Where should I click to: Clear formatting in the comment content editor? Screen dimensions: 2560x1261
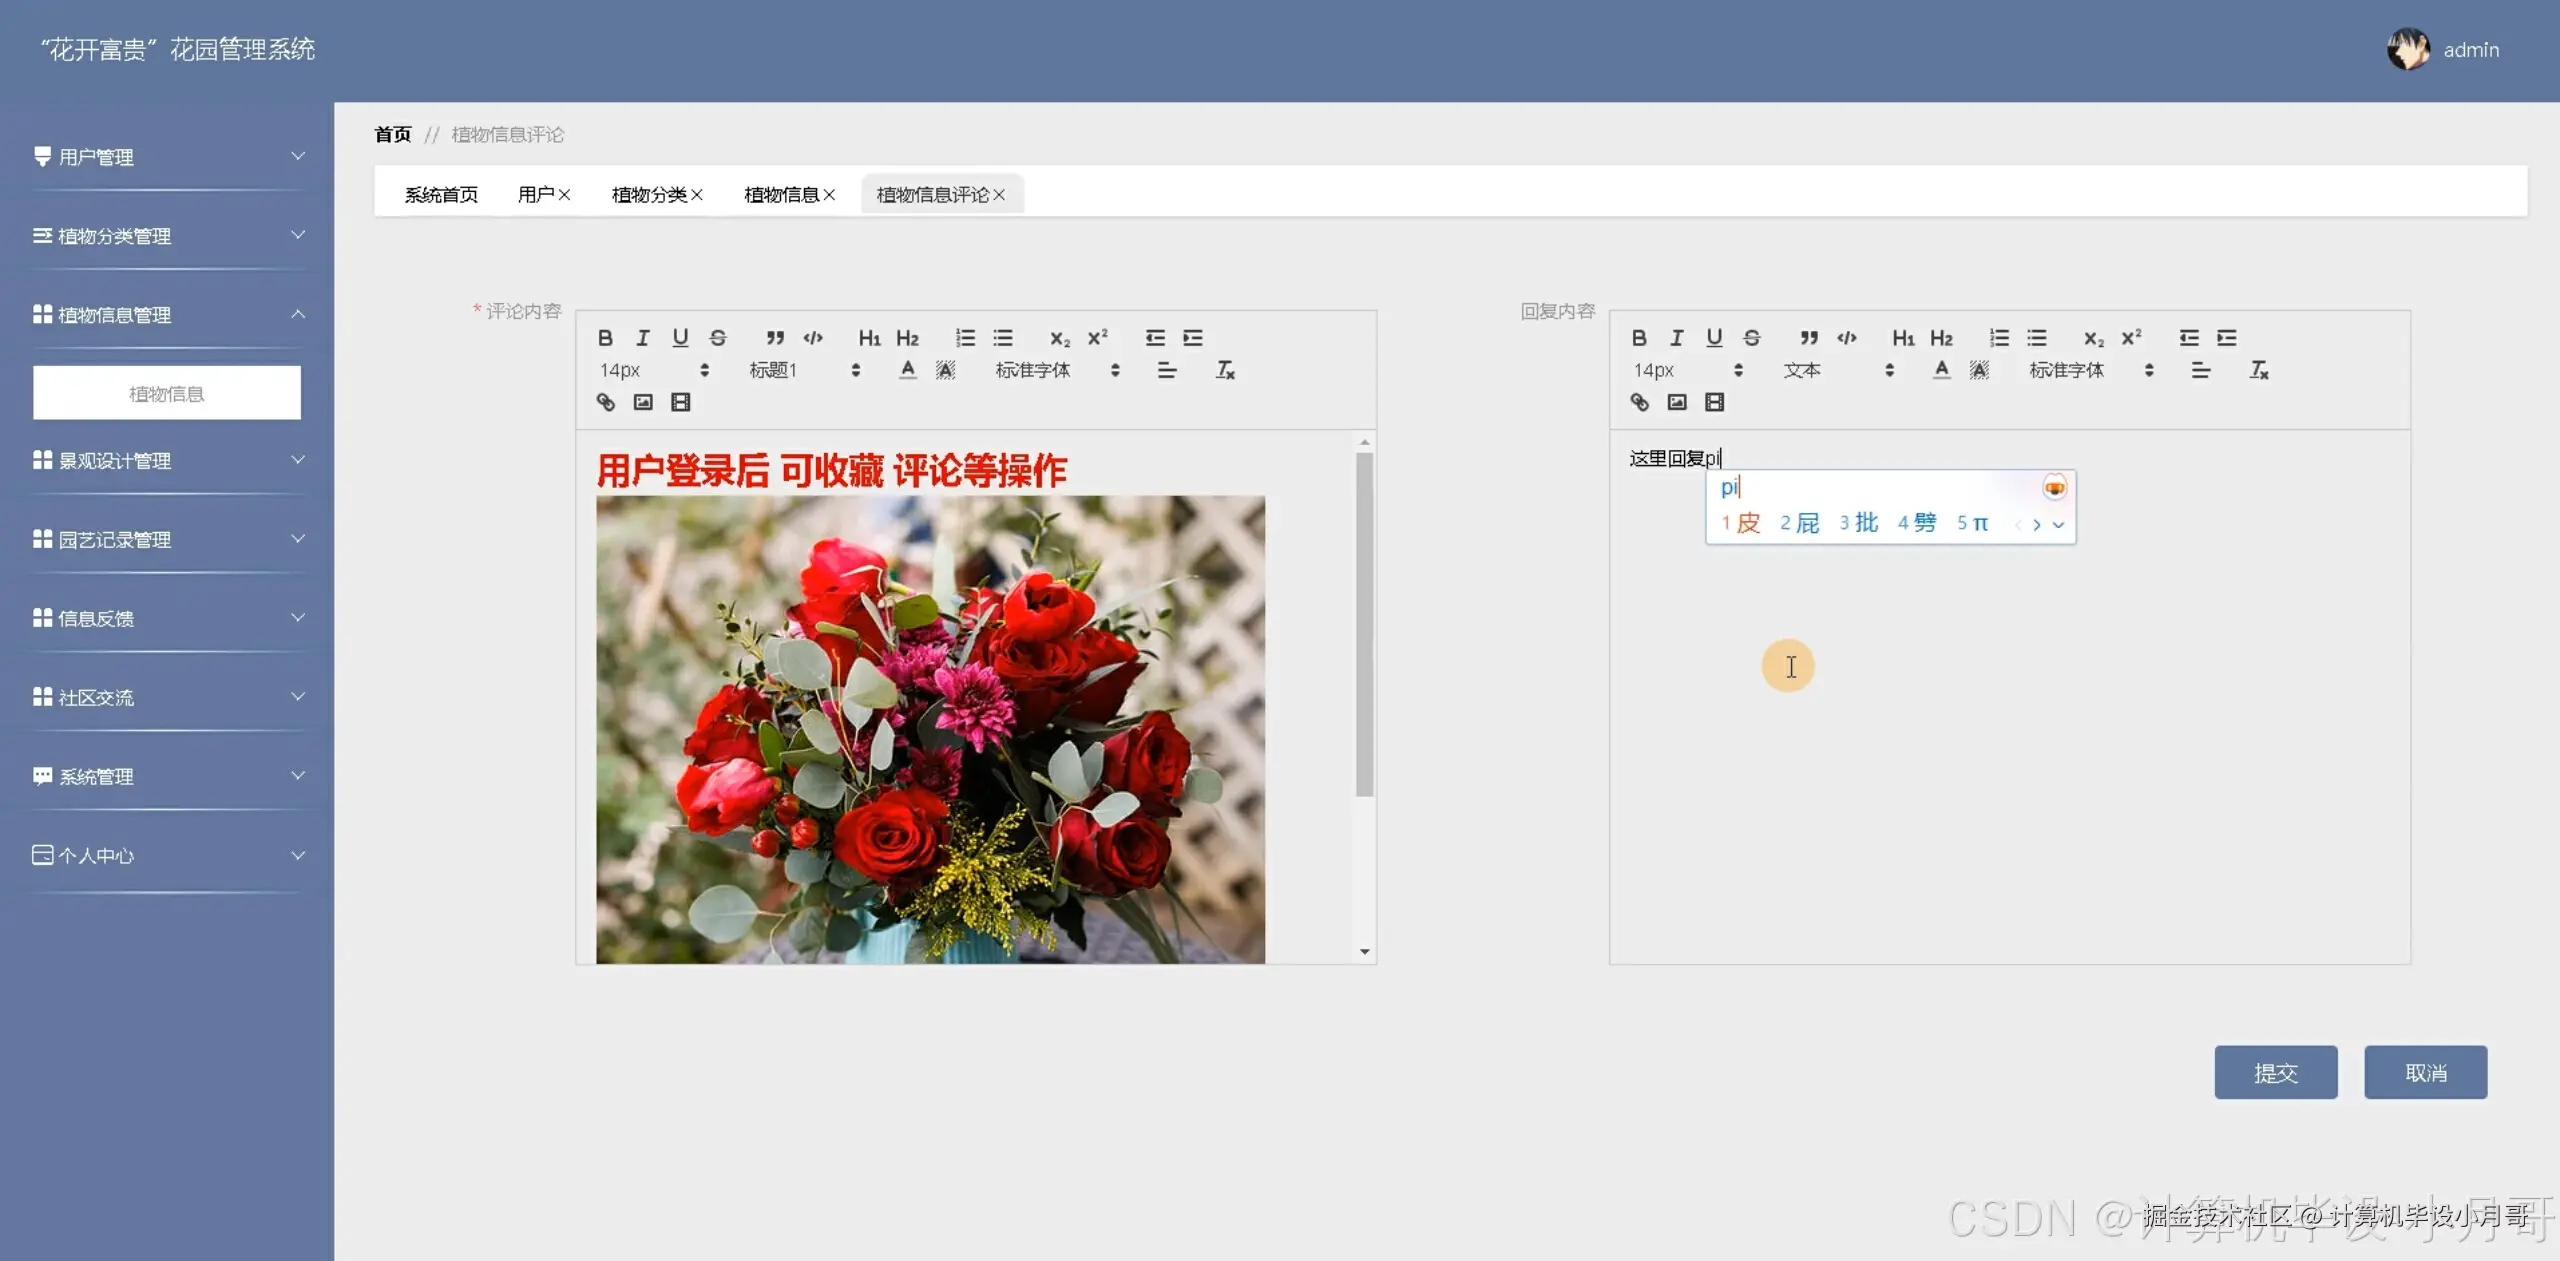[x=1225, y=370]
